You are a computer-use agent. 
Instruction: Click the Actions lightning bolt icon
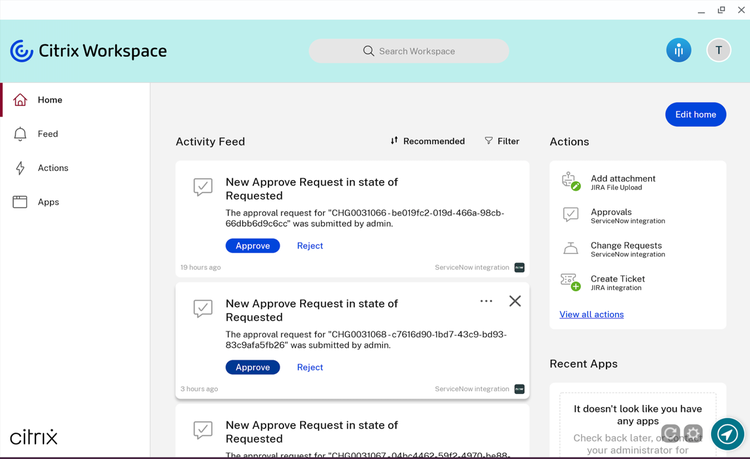tap(20, 168)
